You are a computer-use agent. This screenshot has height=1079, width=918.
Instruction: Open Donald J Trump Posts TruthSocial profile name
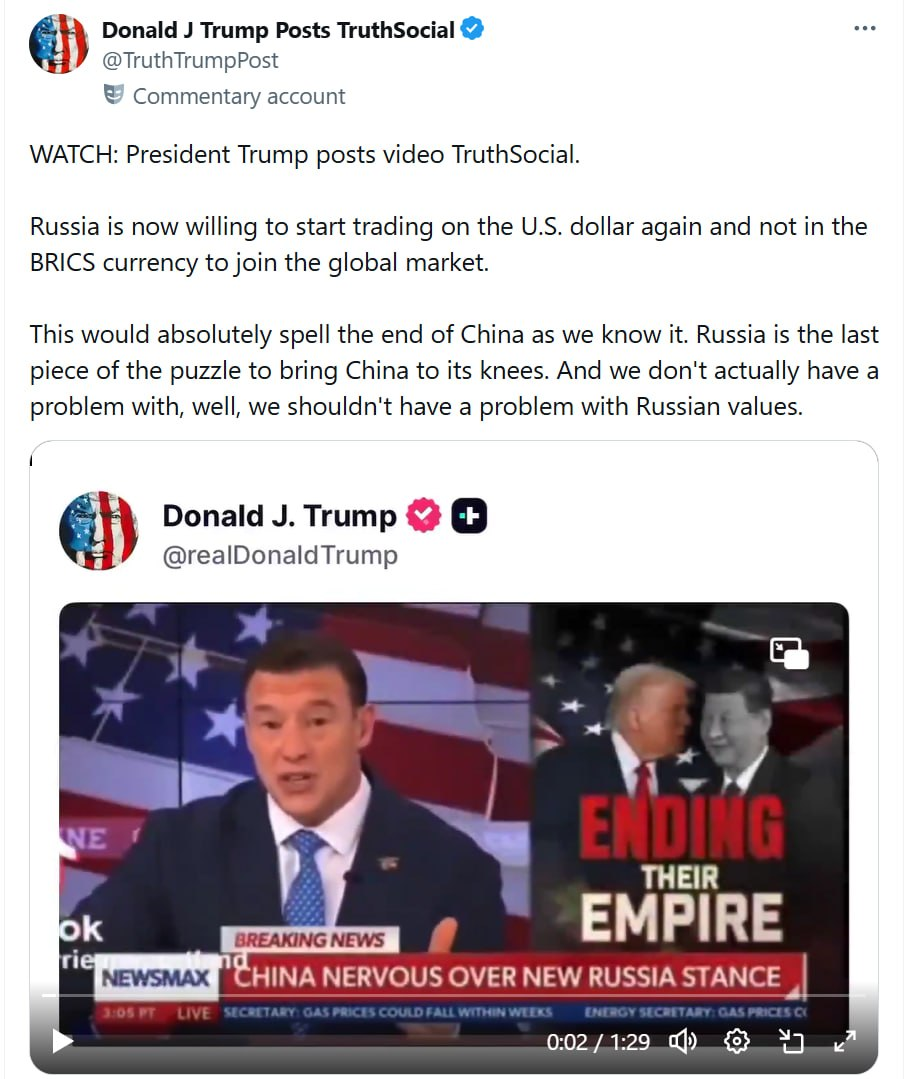278,30
